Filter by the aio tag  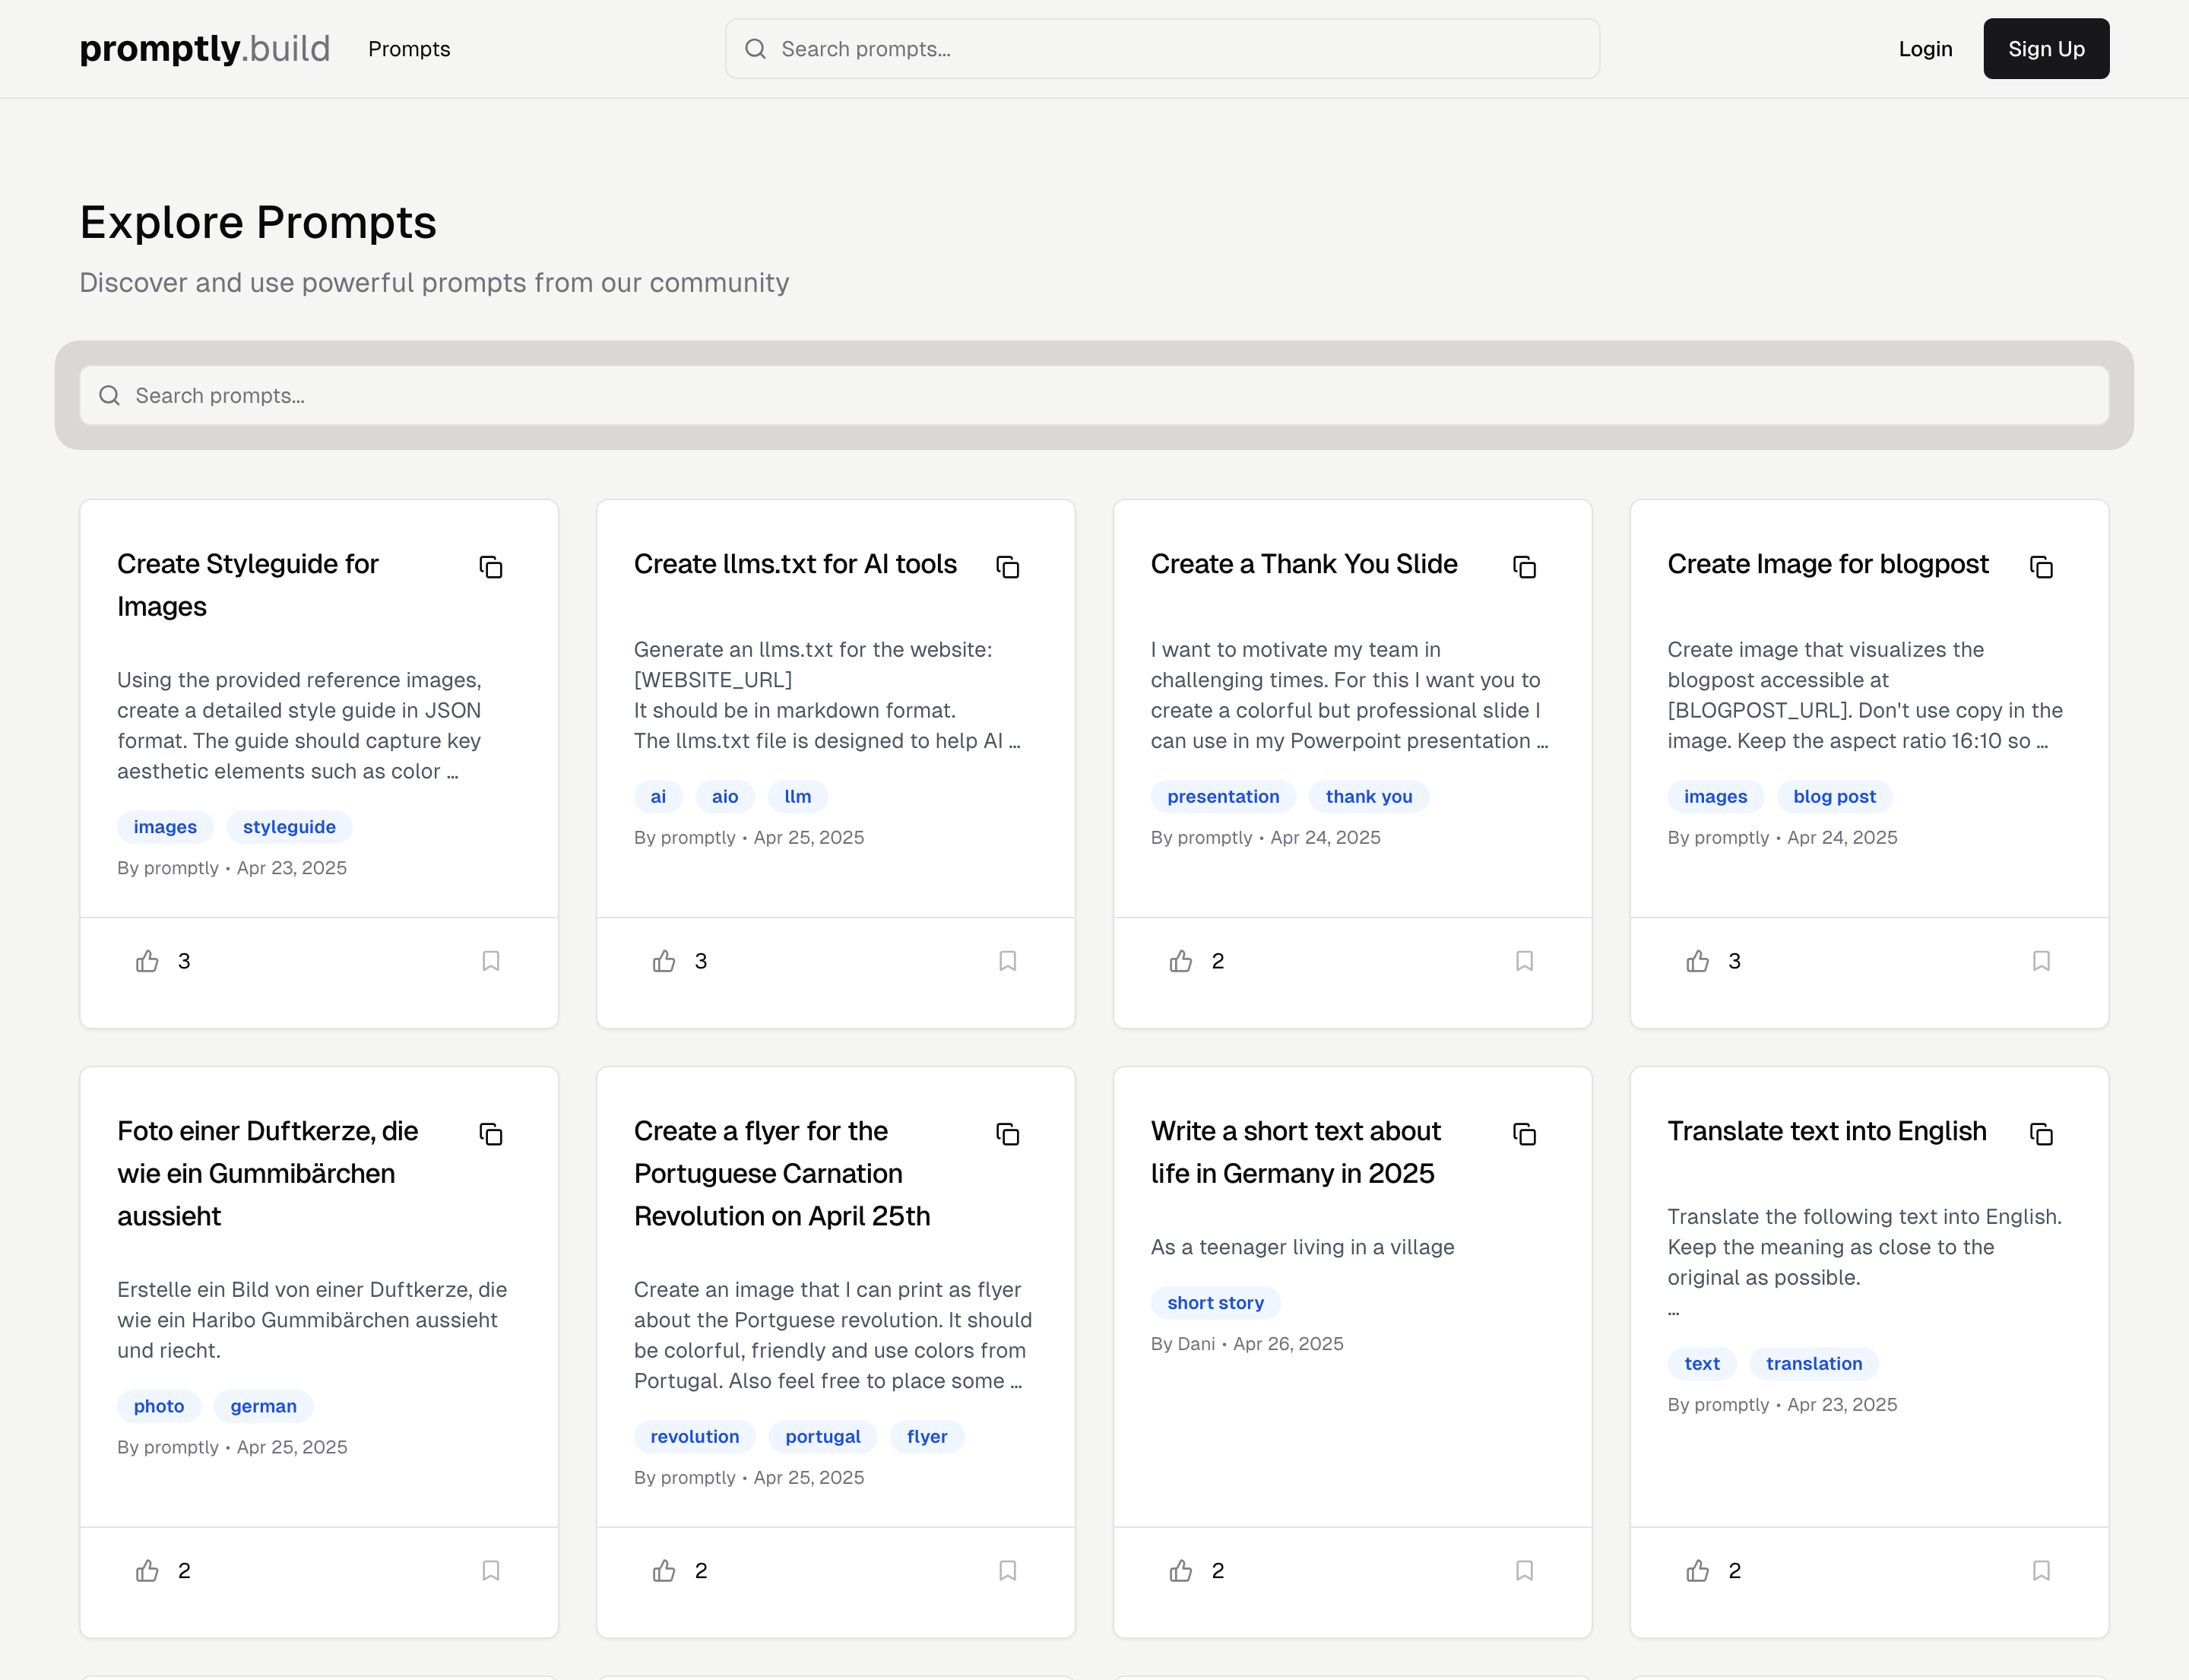[x=725, y=797]
